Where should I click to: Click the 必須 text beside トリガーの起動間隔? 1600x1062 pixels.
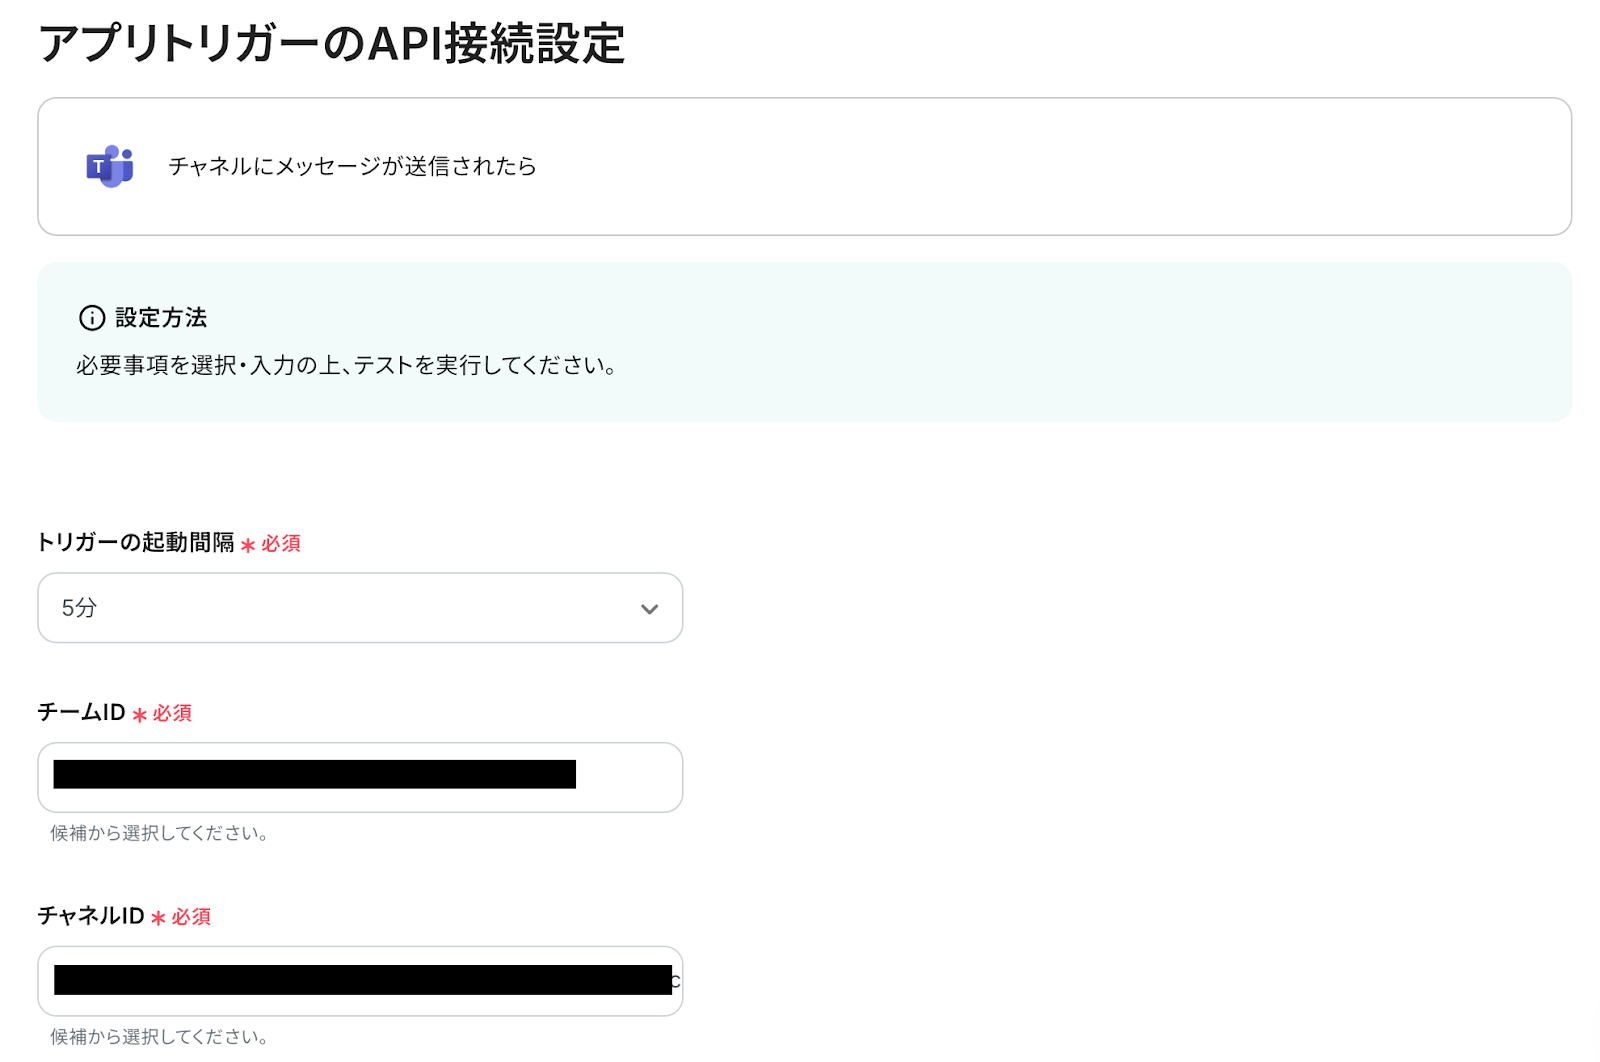pyautogui.click(x=281, y=544)
